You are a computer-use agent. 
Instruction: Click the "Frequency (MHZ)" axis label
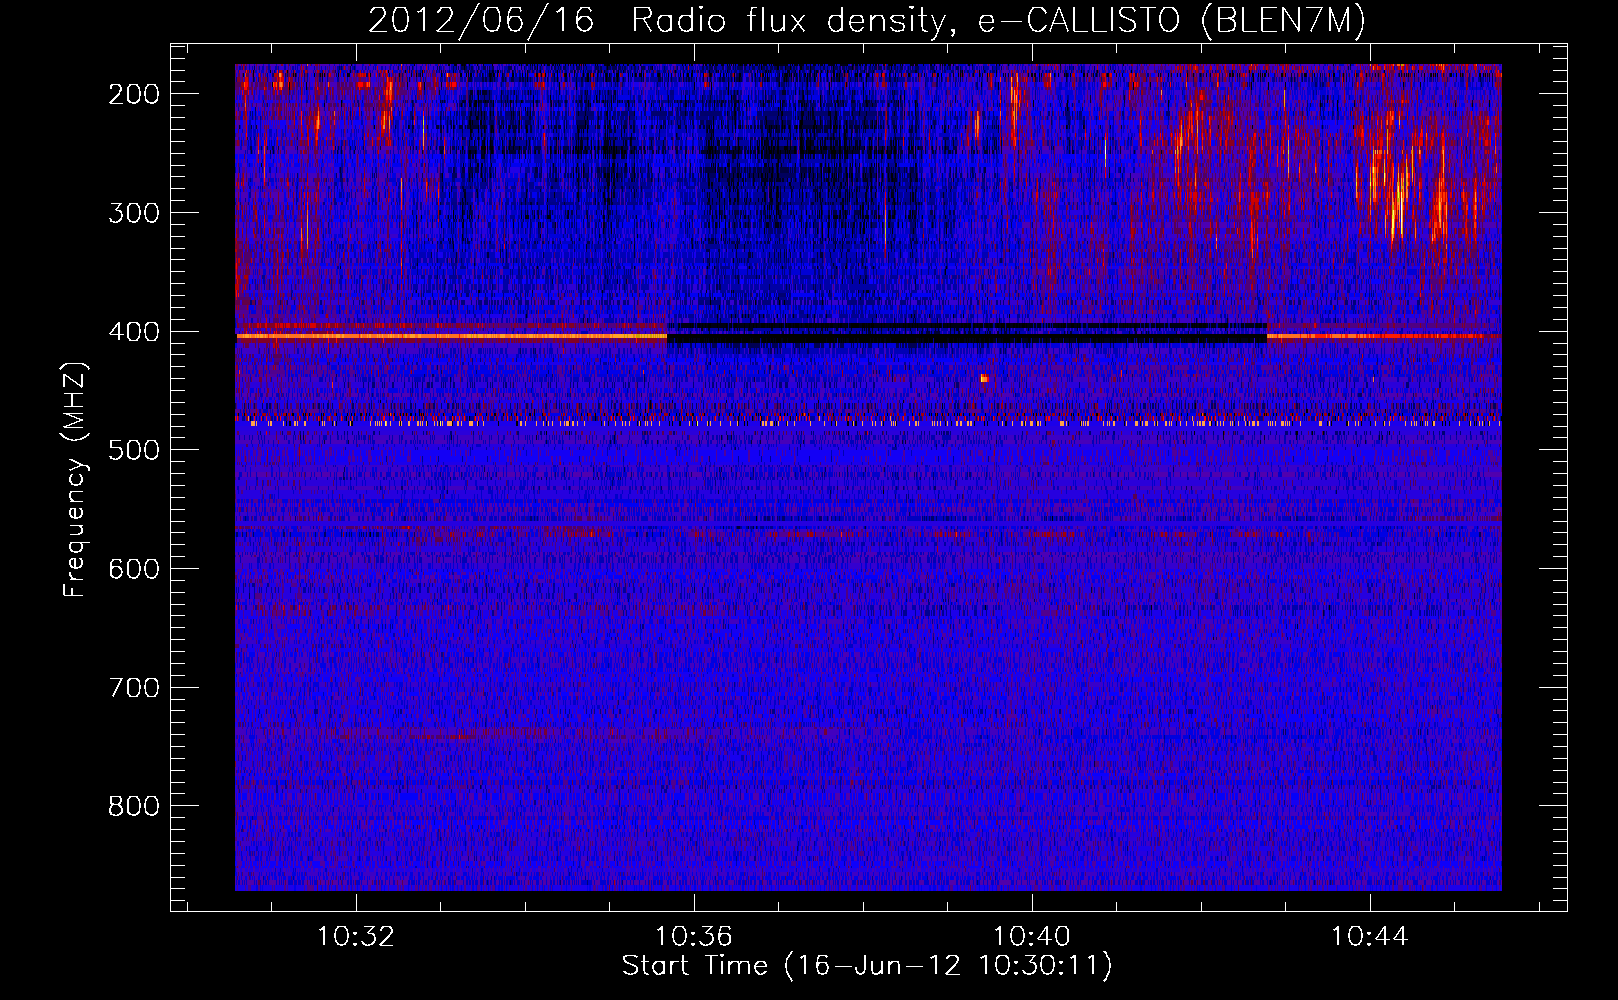[x=75, y=479]
